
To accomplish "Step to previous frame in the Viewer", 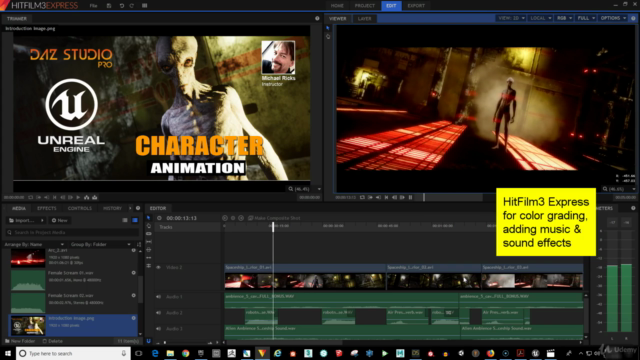I will pos(394,198).
